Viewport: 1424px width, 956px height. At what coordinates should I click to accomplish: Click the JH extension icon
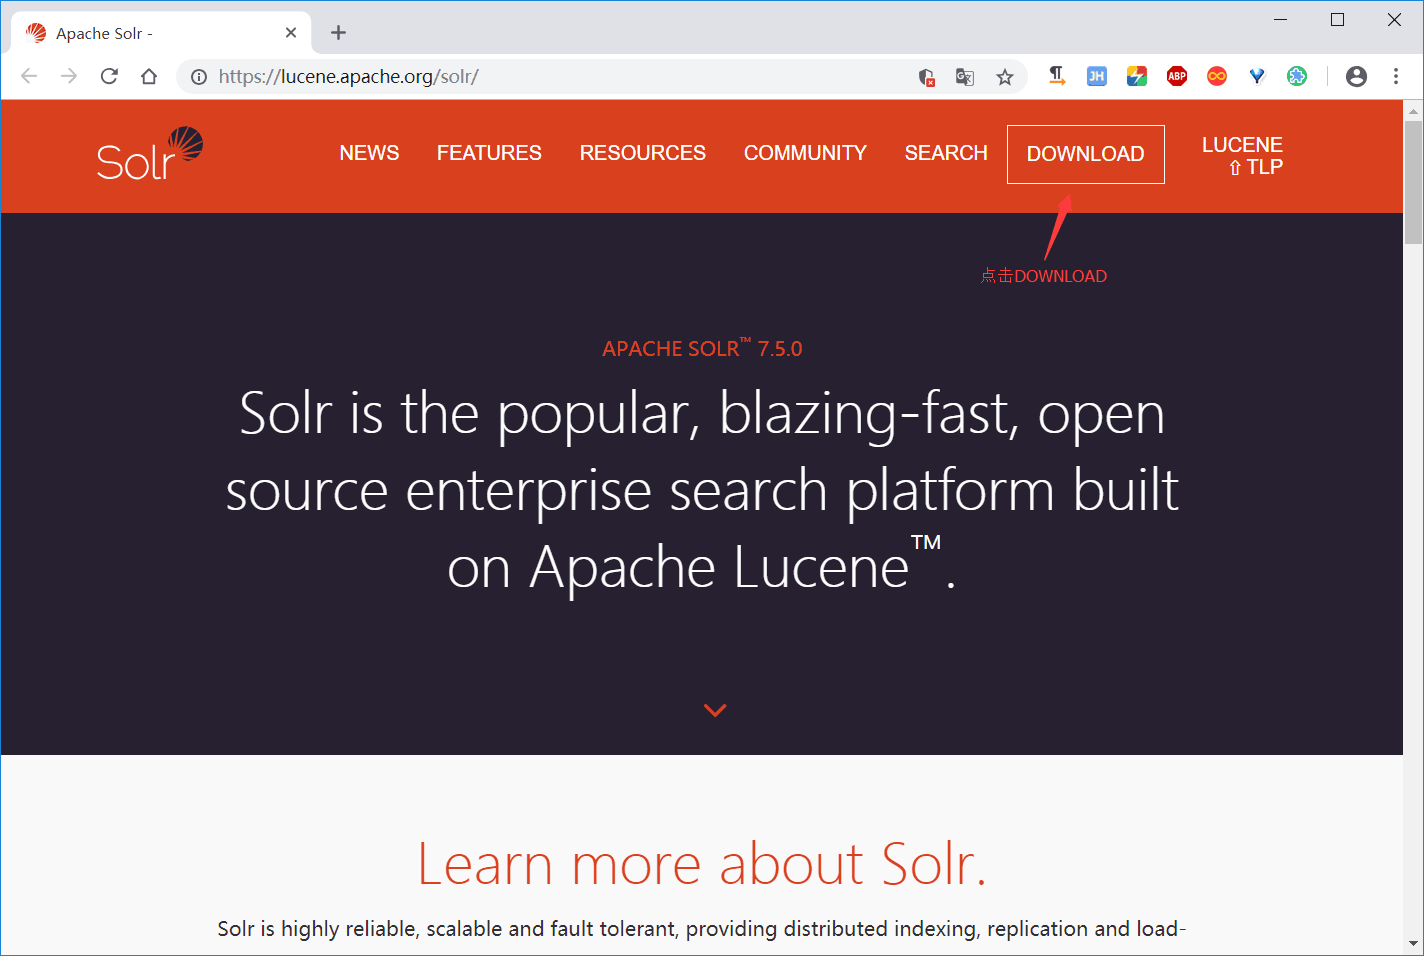point(1097,76)
